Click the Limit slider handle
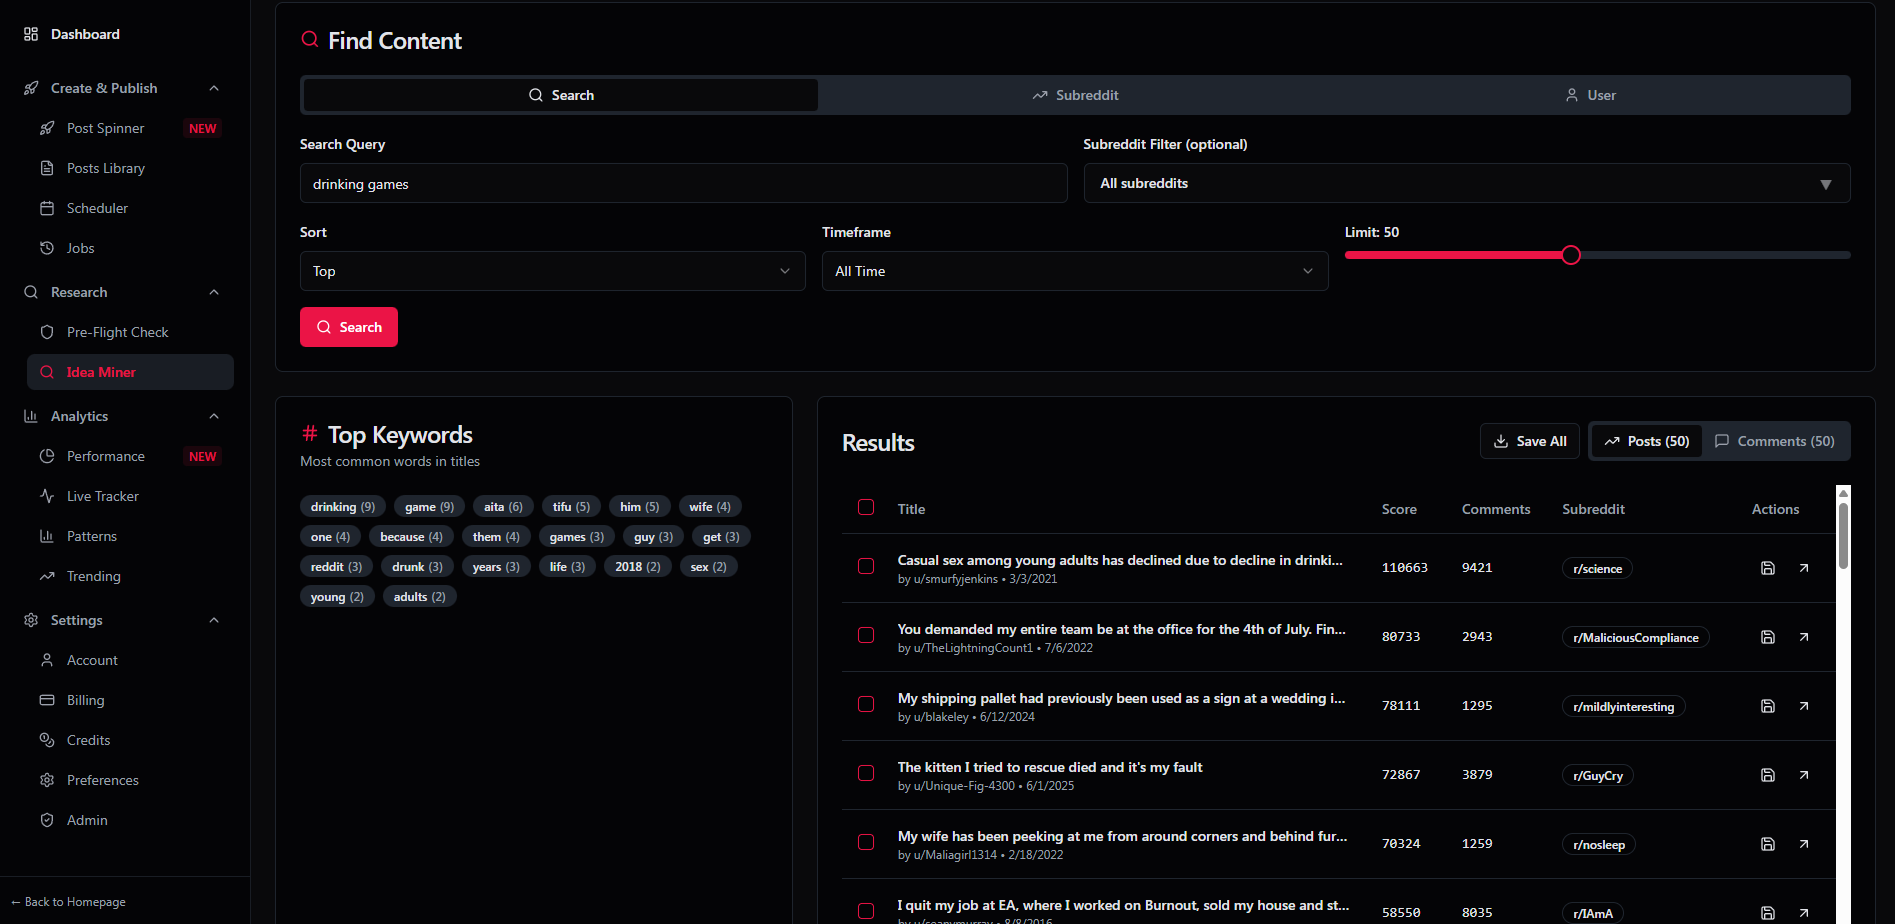The height and width of the screenshot is (924, 1895). 1571,255
